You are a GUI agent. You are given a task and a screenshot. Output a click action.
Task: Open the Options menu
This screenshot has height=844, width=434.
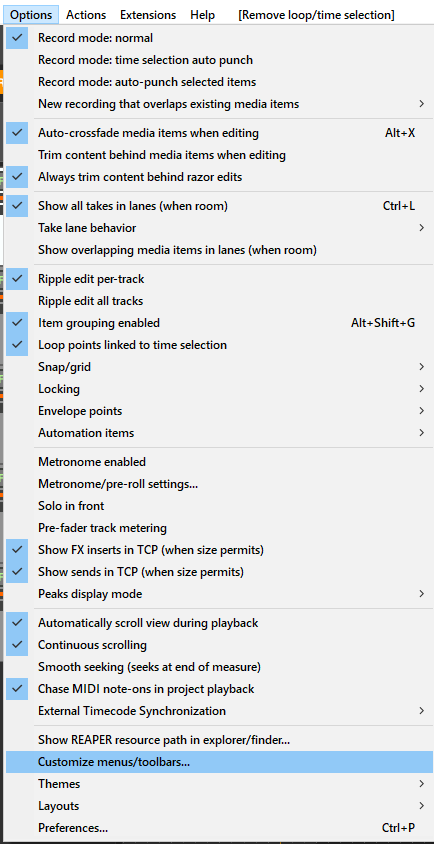31,15
